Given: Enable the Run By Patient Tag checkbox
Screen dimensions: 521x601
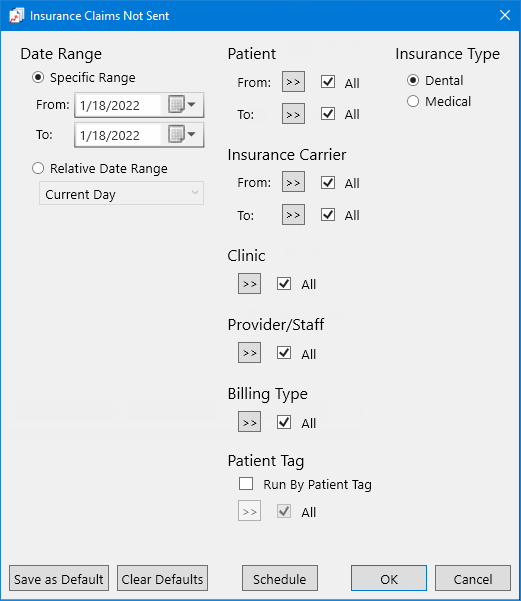Looking at the screenshot, I should (246, 484).
